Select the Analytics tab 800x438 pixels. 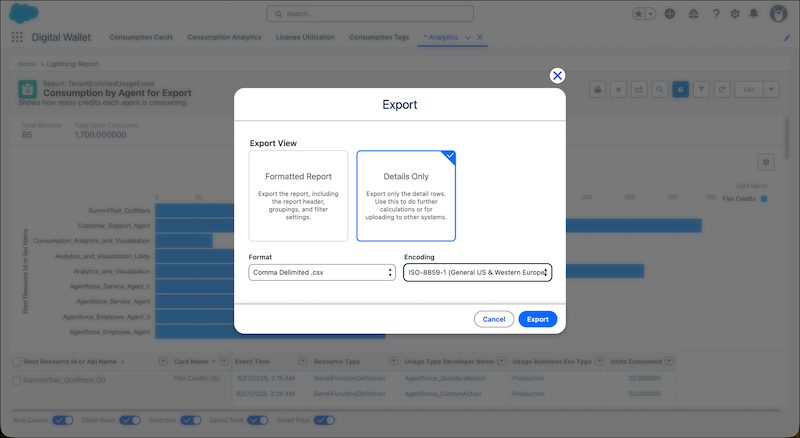[441, 37]
